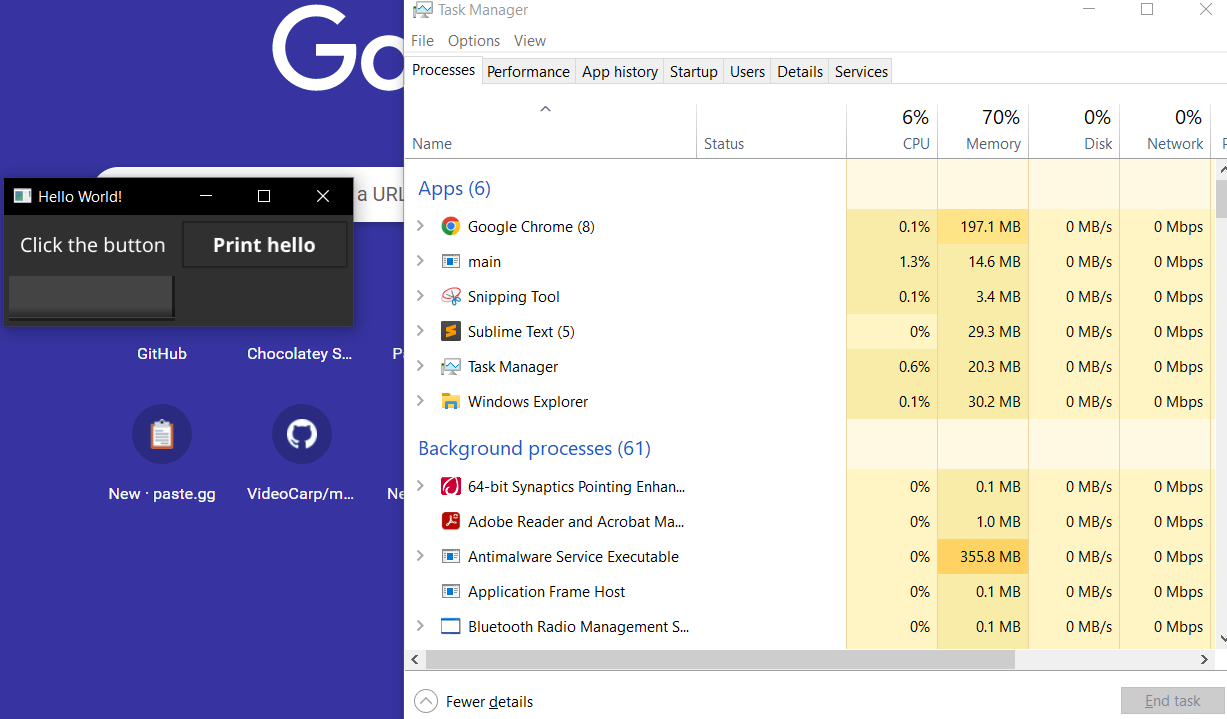Screen dimensions: 1227x719
Task: Sort processes by Network column
Action: [1165, 131]
